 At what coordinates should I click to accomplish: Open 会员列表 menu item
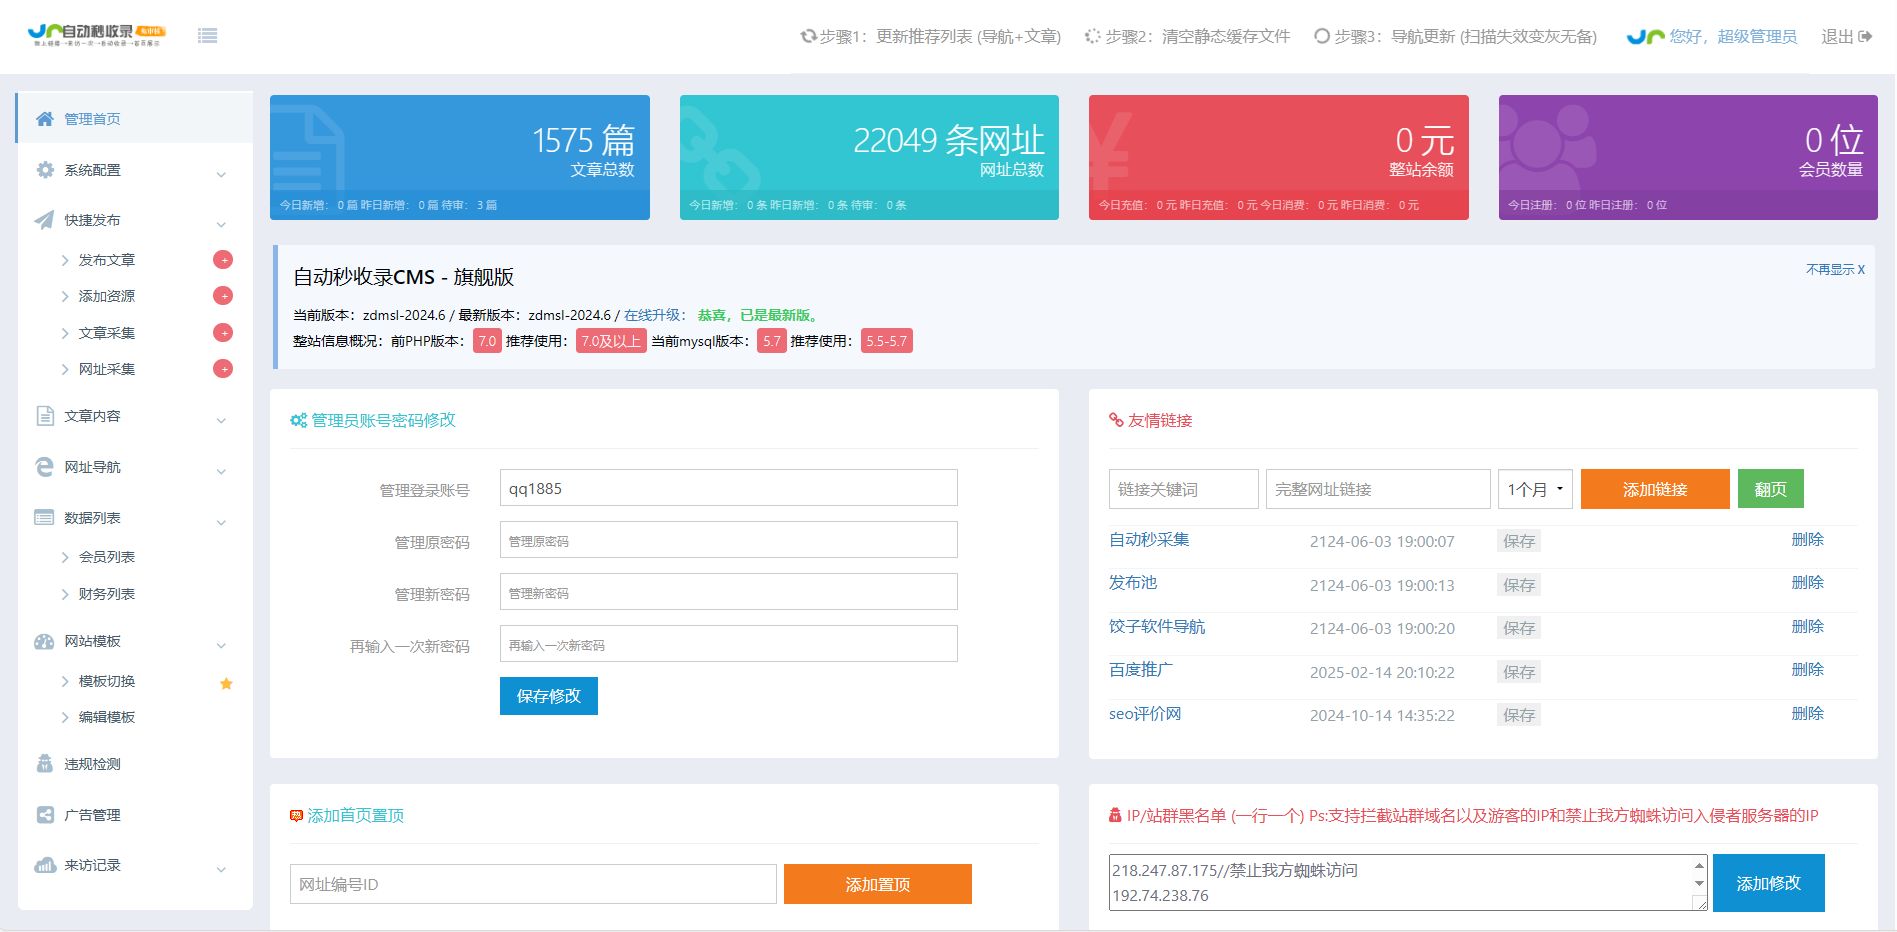(107, 557)
